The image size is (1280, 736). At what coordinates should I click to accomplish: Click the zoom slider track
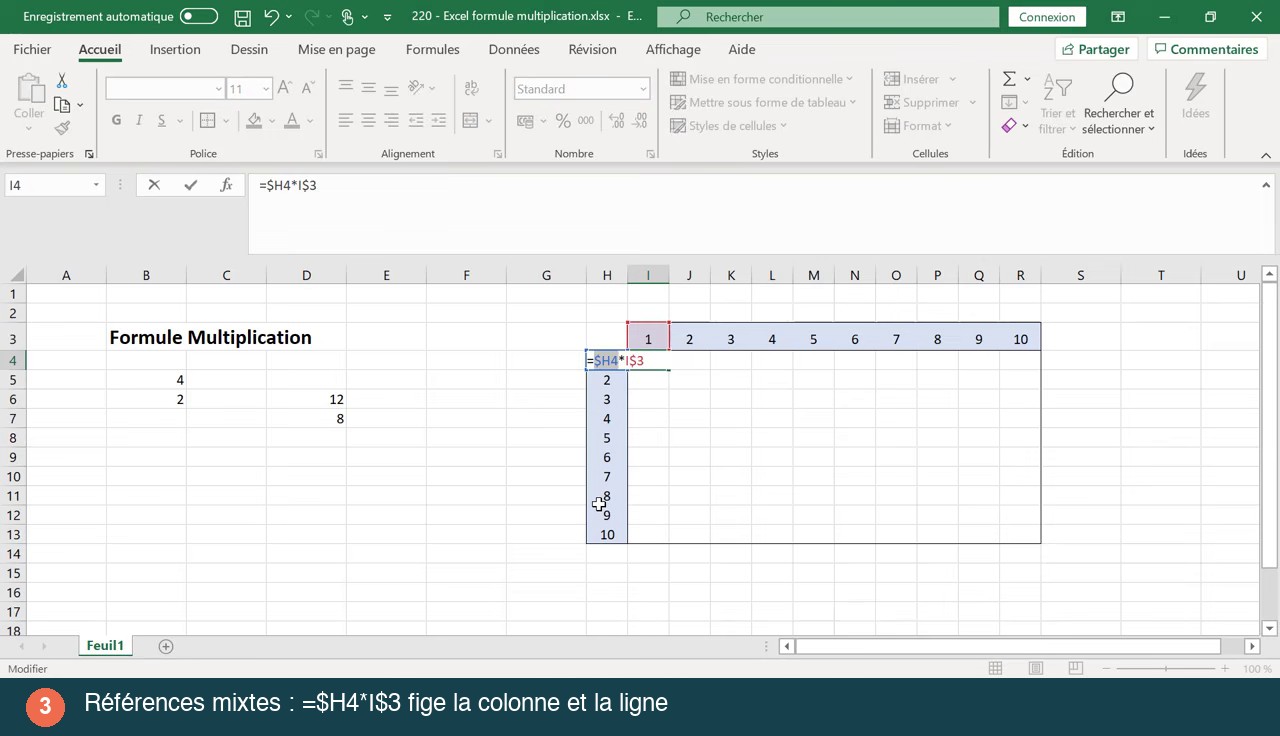point(1165,668)
